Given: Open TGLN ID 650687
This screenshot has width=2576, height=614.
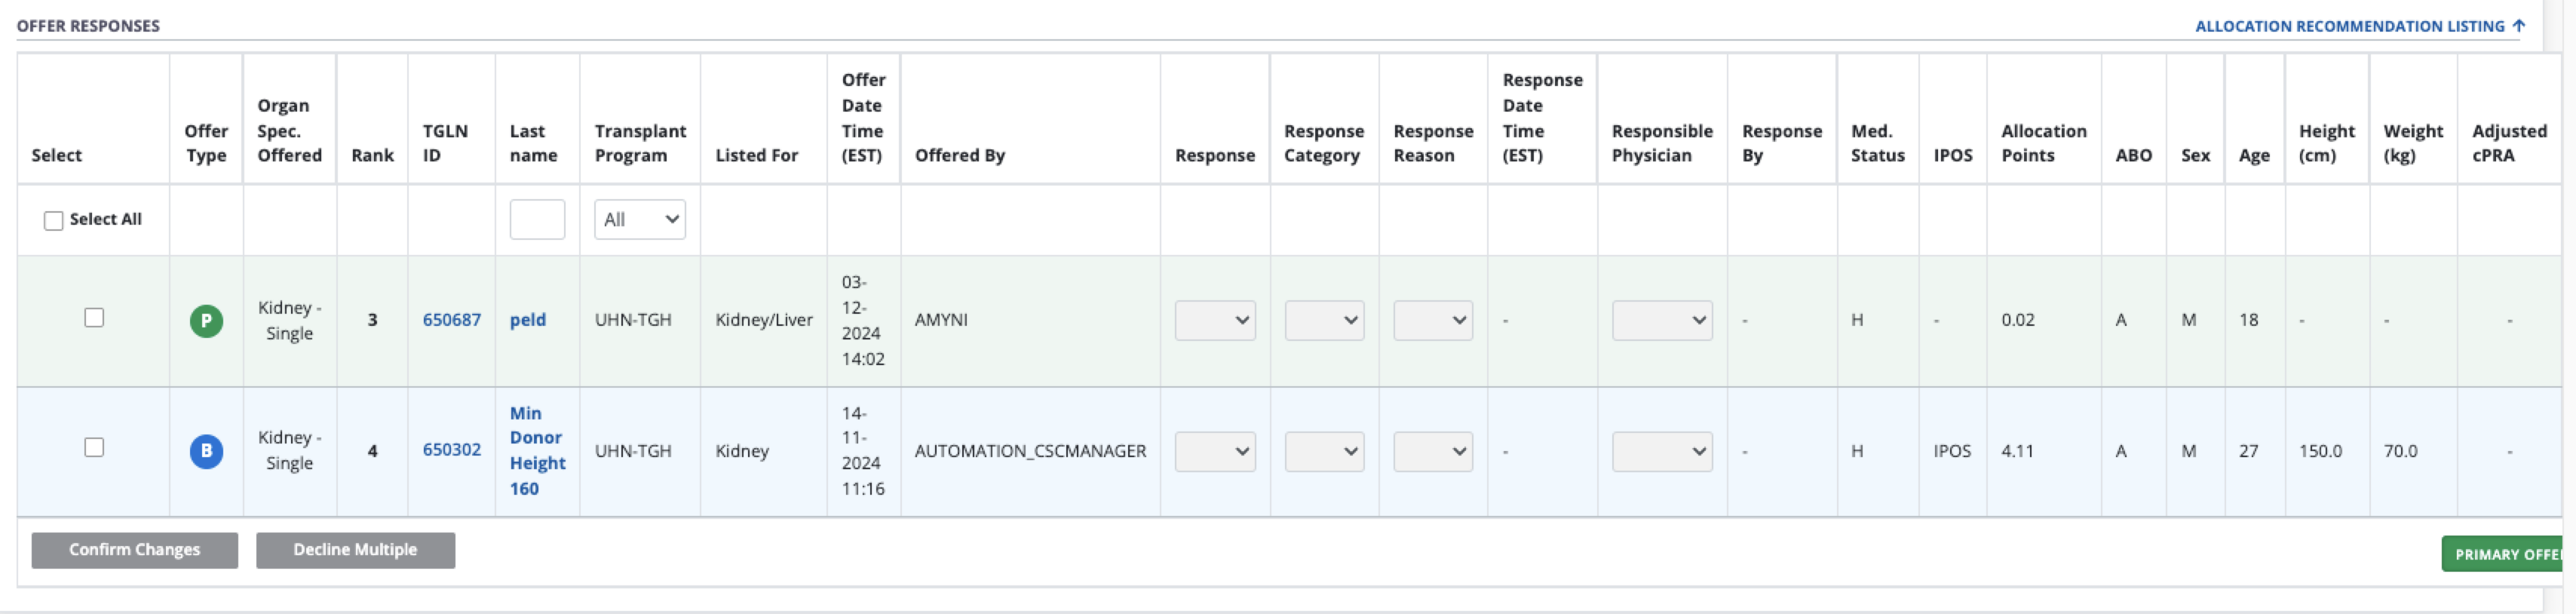Looking at the screenshot, I should (x=451, y=320).
